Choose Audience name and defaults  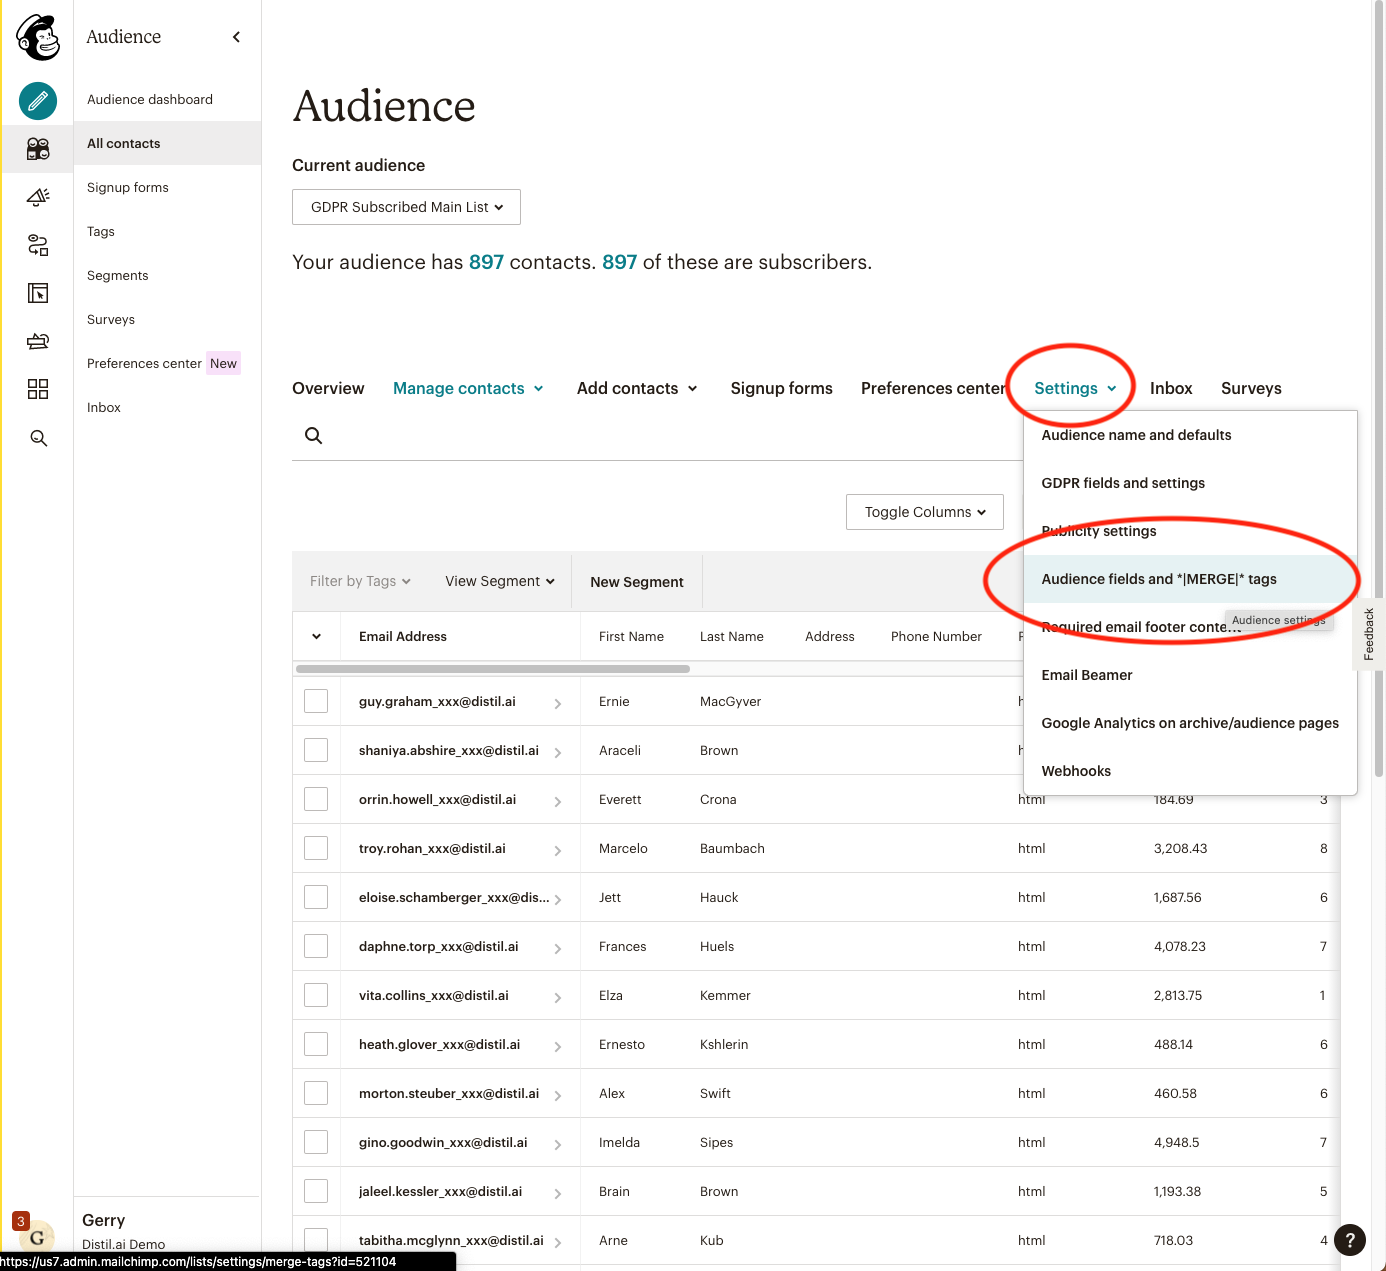(1190, 435)
